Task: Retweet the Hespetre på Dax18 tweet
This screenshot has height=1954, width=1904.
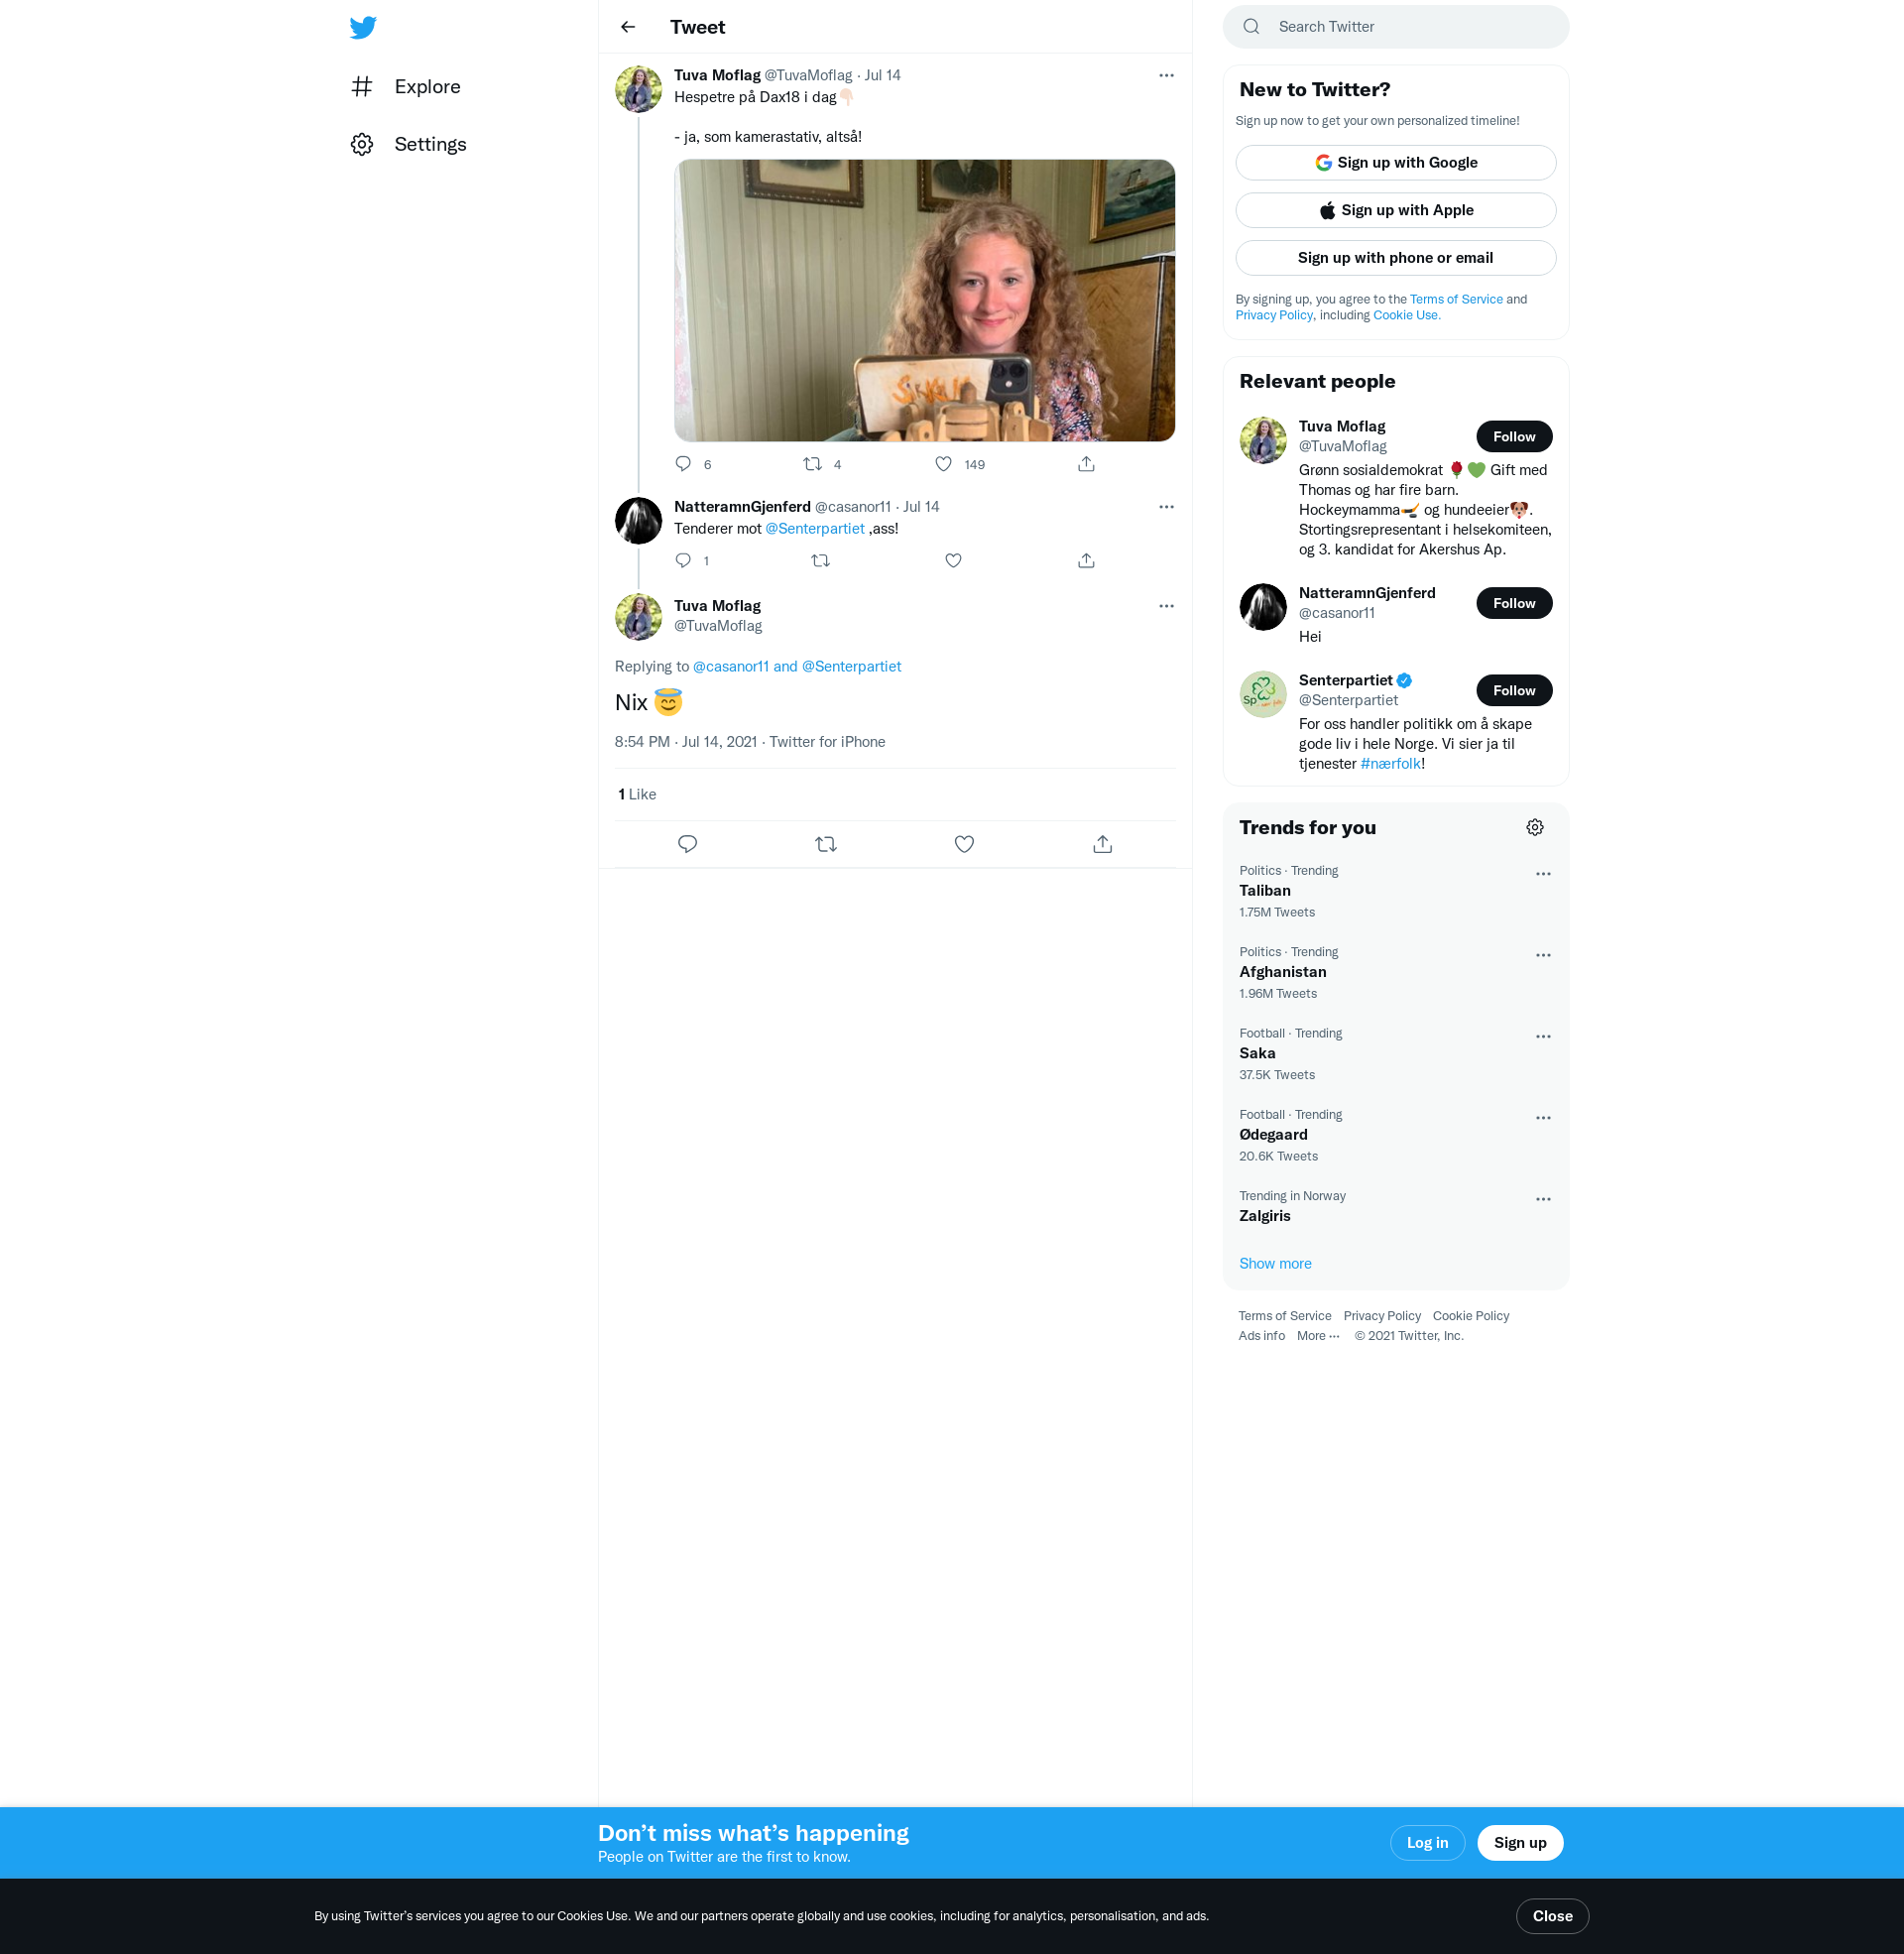Action: pos(813,464)
